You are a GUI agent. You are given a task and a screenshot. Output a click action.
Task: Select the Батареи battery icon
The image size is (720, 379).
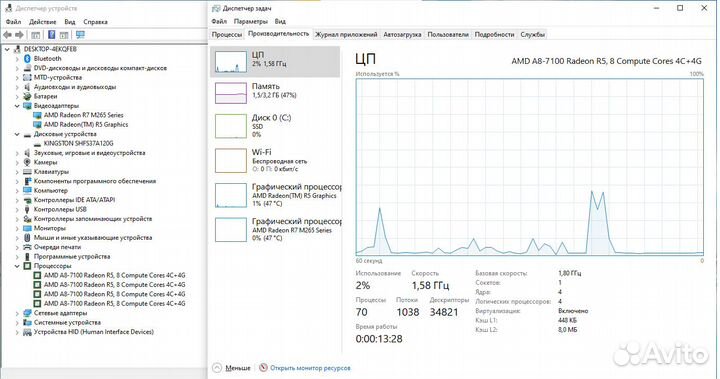pos(27,96)
